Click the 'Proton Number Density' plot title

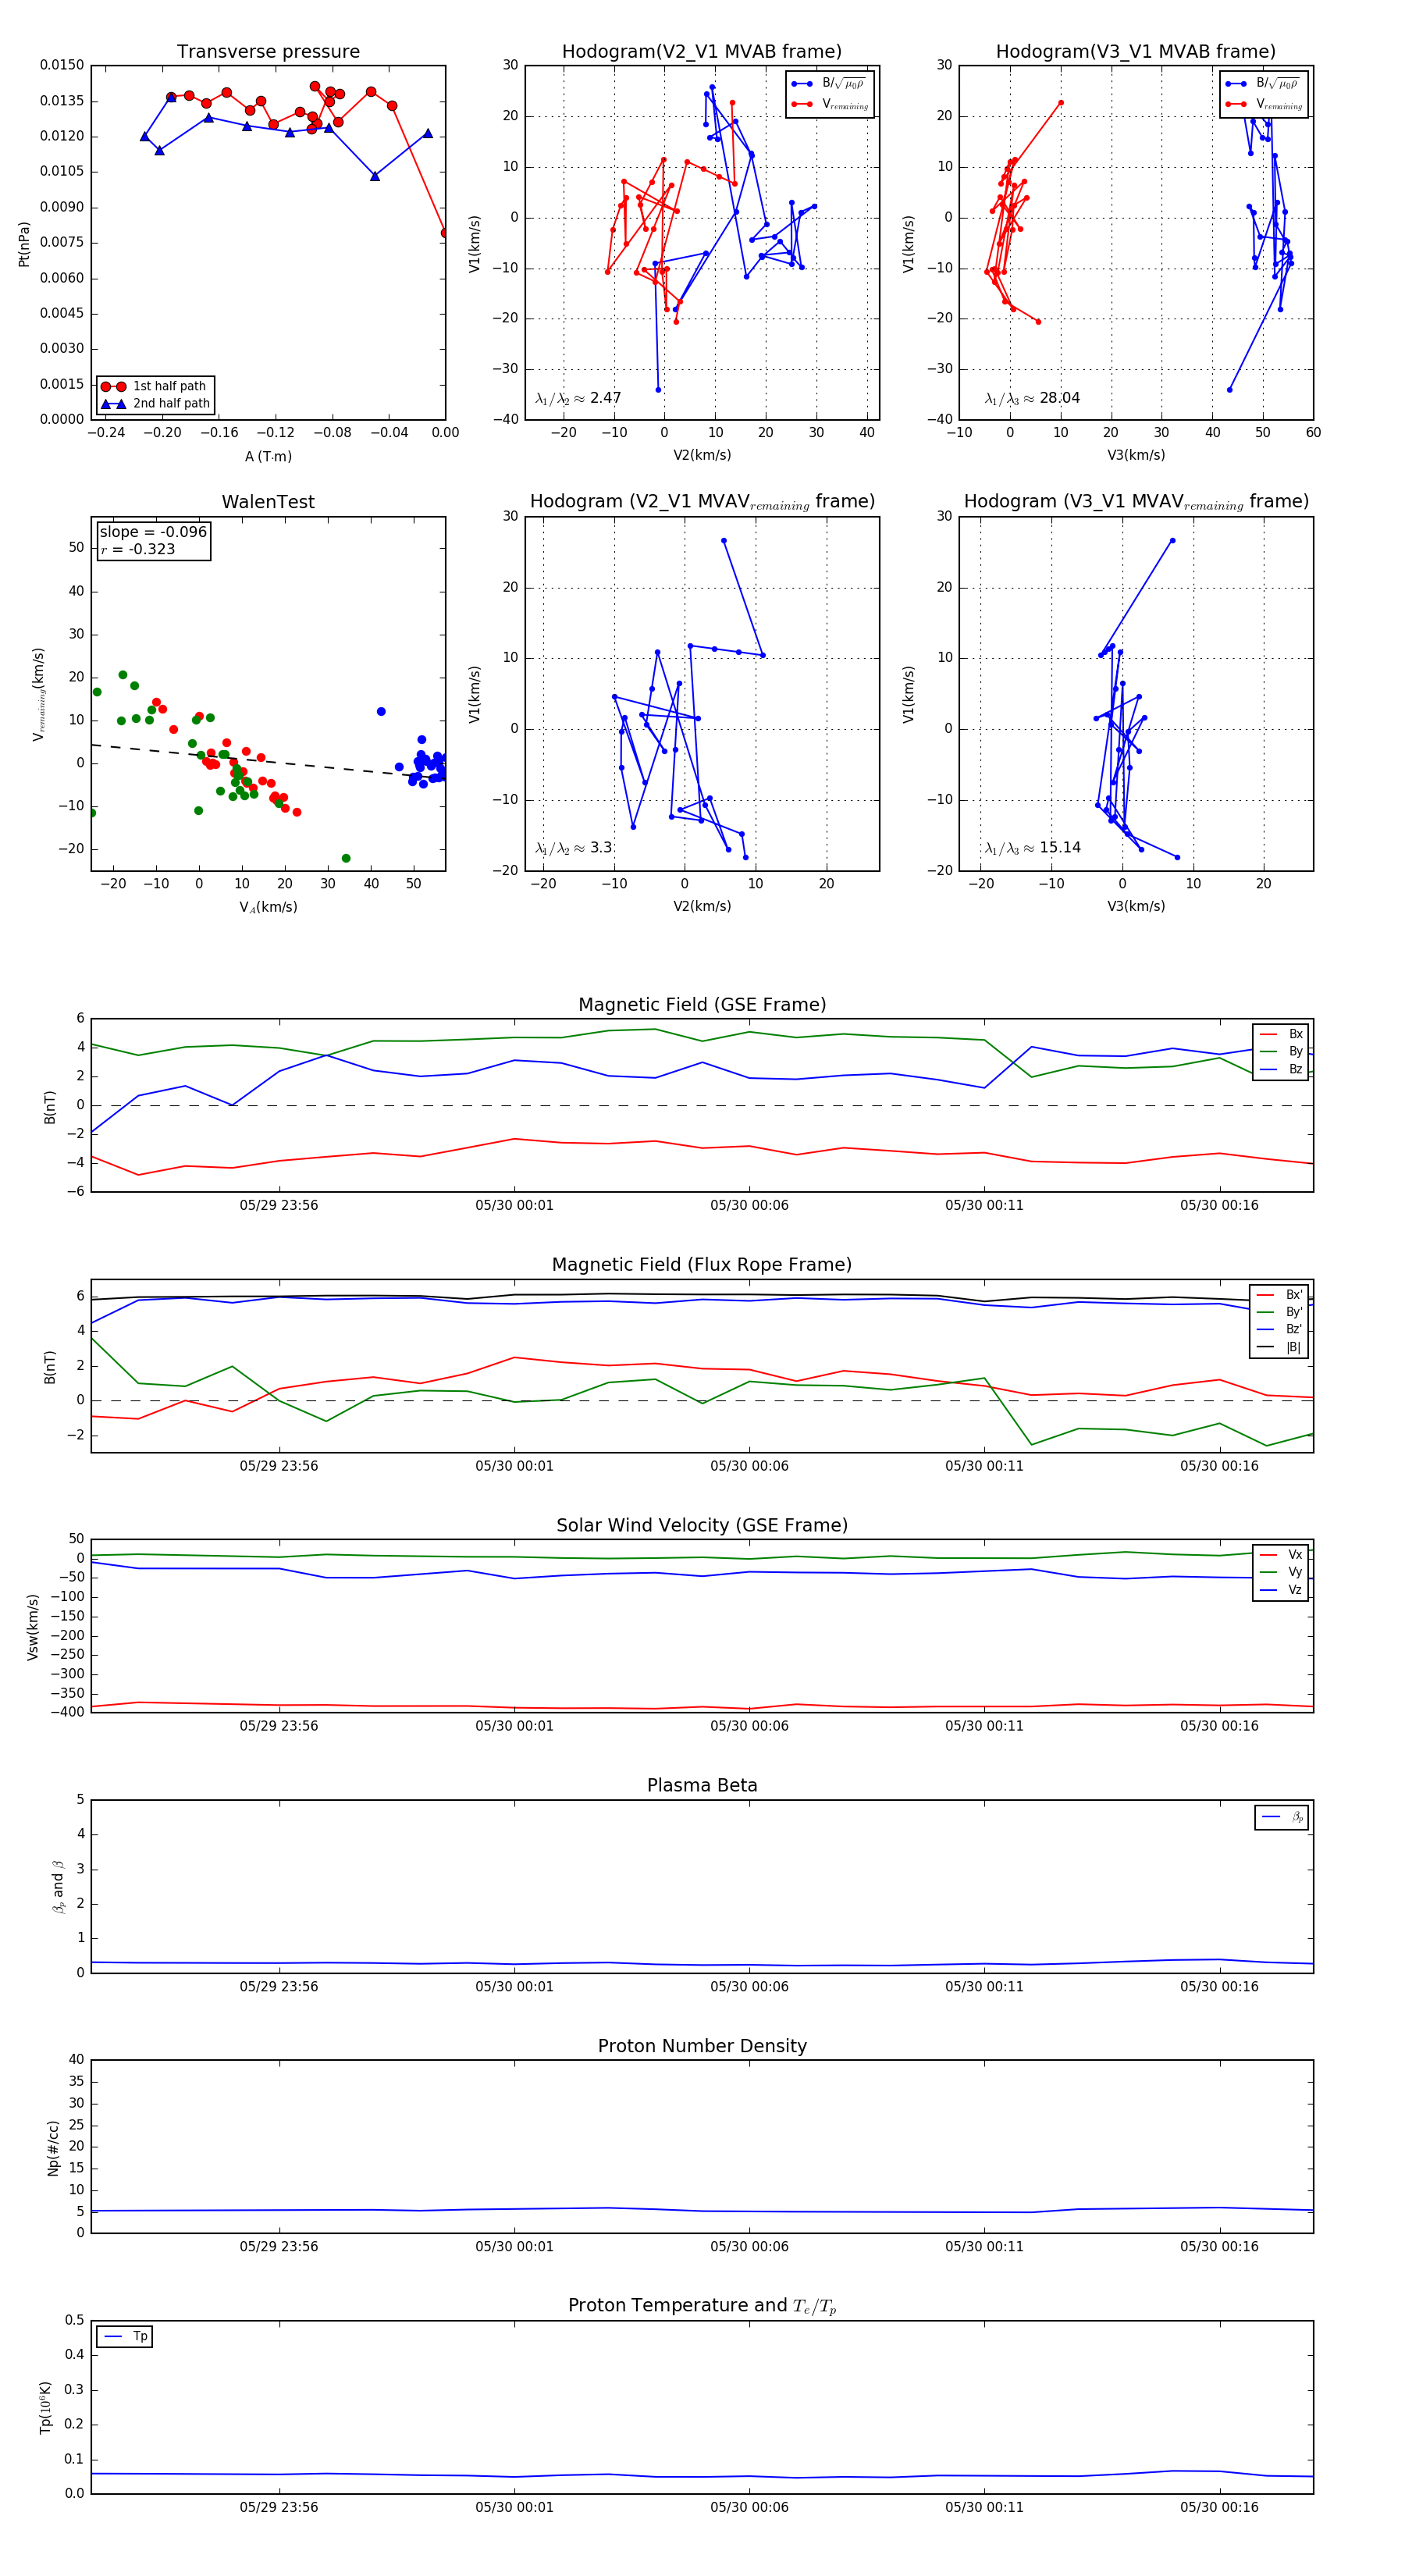[702, 2046]
